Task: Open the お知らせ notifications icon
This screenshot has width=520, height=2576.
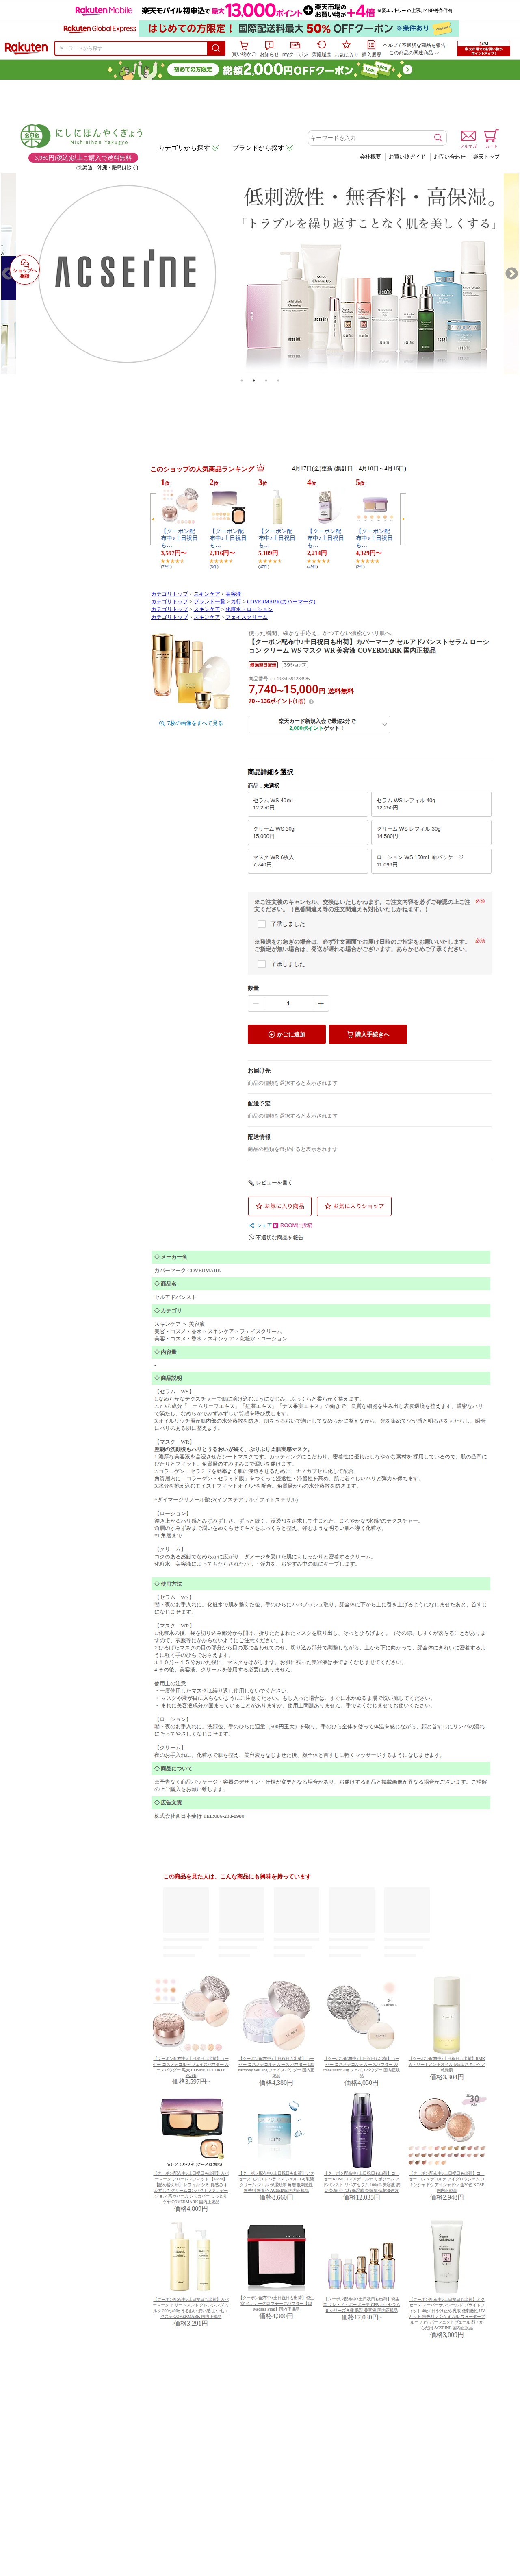Action: pos(269,45)
